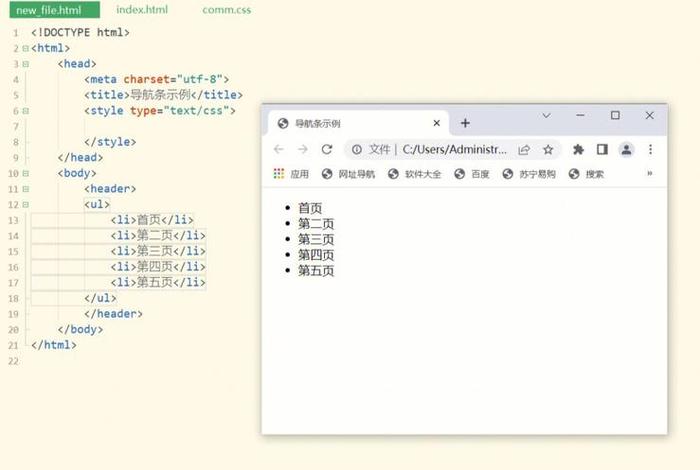The height and width of the screenshot is (470, 700).
Task: Click the 首页 list item in page
Action: click(x=310, y=208)
